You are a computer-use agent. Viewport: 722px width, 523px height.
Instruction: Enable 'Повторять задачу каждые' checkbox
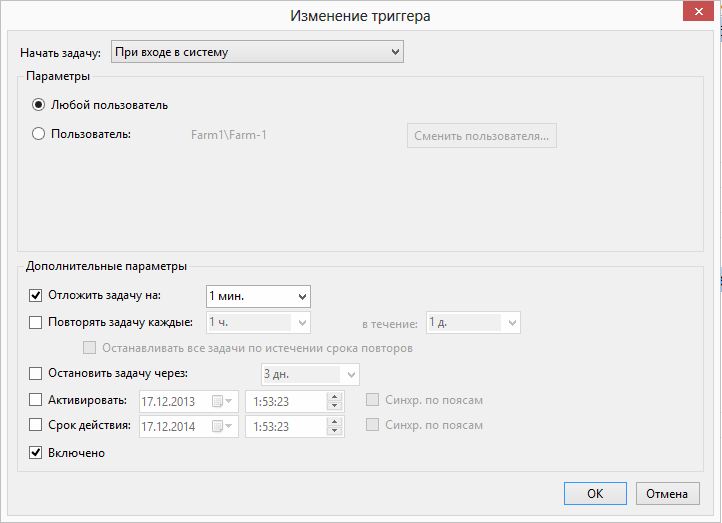pos(35,322)
